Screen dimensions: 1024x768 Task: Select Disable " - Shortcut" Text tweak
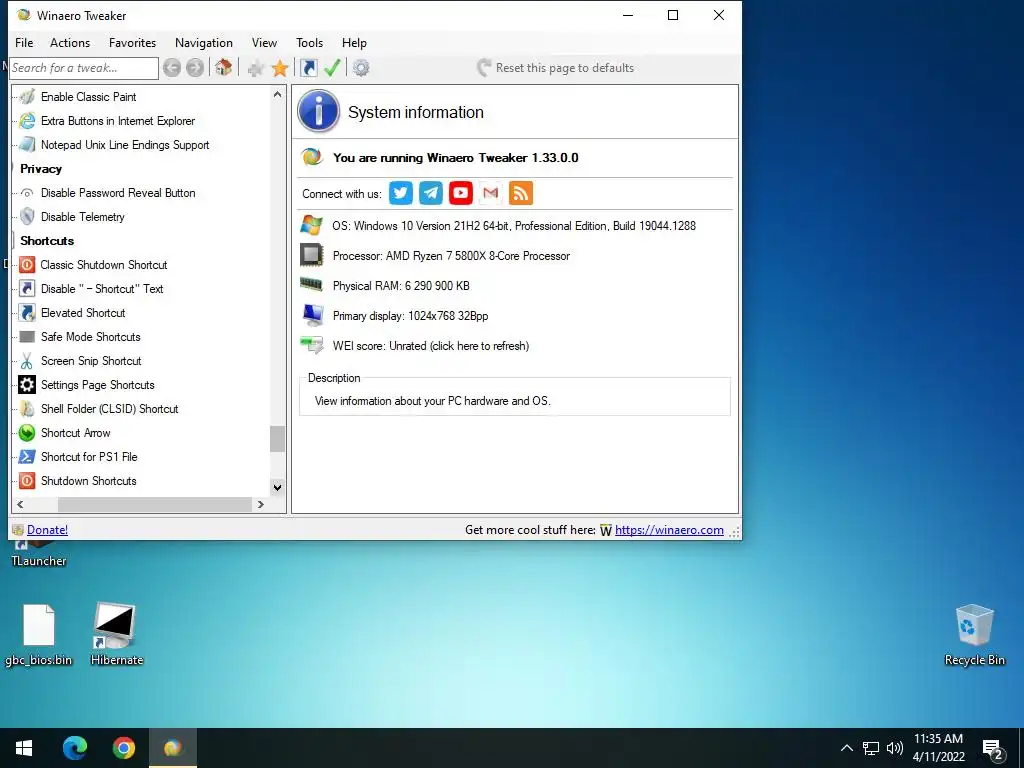coord(102,289)
